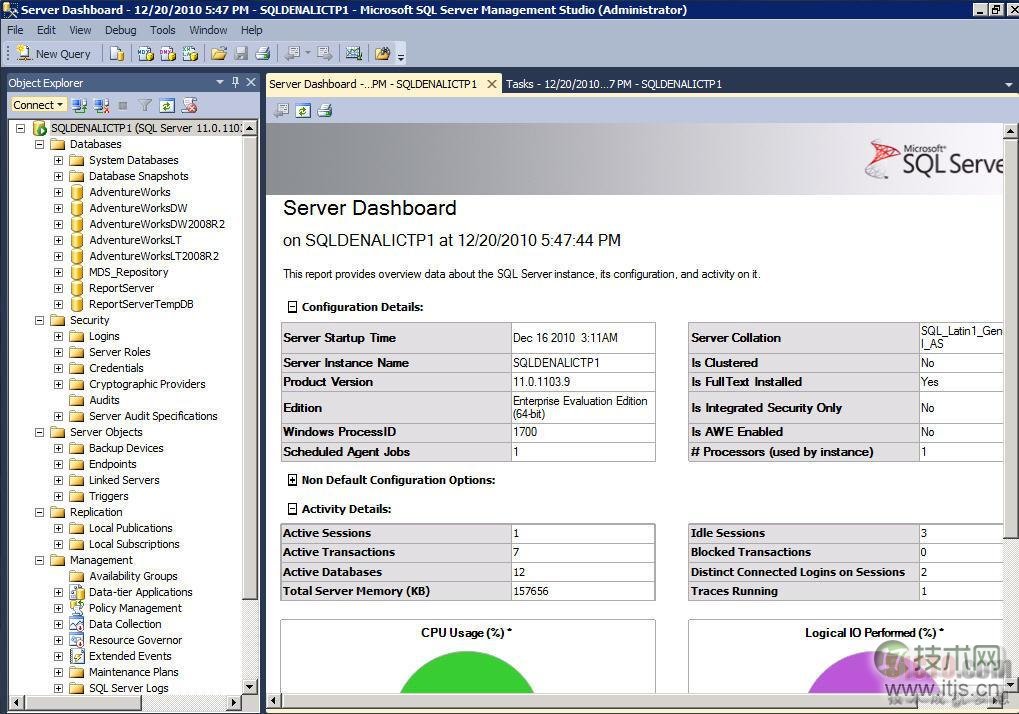Image resolution: width=1019 pixels, height=714 pixels.
Task: Click the Navigate Forward toolbar icon
Action: pos(325,54)
